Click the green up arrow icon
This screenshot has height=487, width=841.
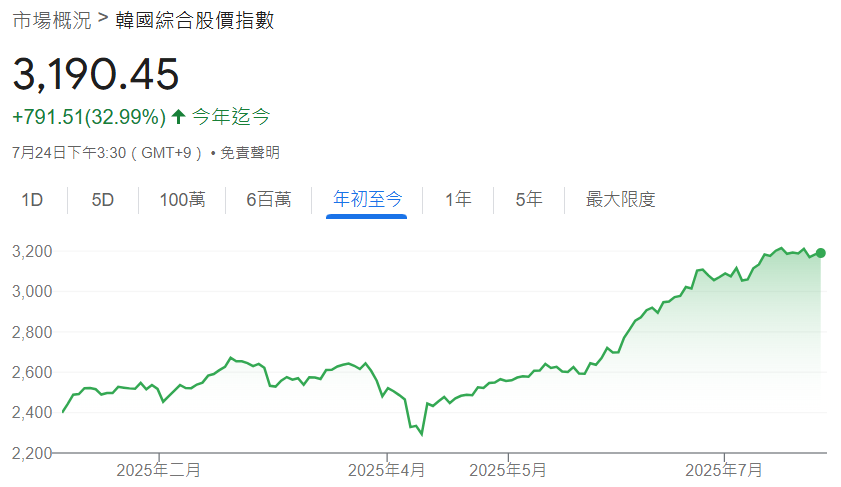179,116
